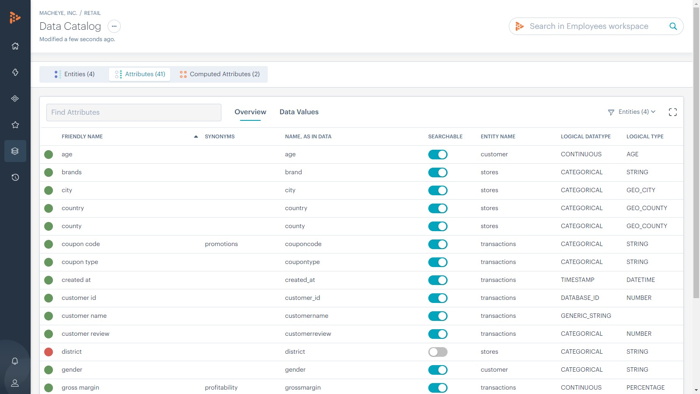Disable searchable for city attribute

(x=438, y=190)
